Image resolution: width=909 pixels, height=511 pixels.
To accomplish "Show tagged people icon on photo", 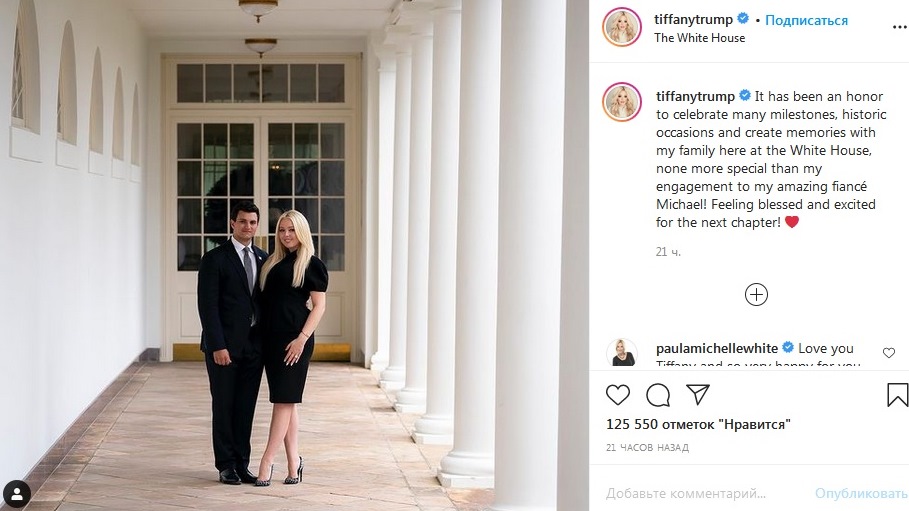I will pyautogui.click(x=17, y=494).
